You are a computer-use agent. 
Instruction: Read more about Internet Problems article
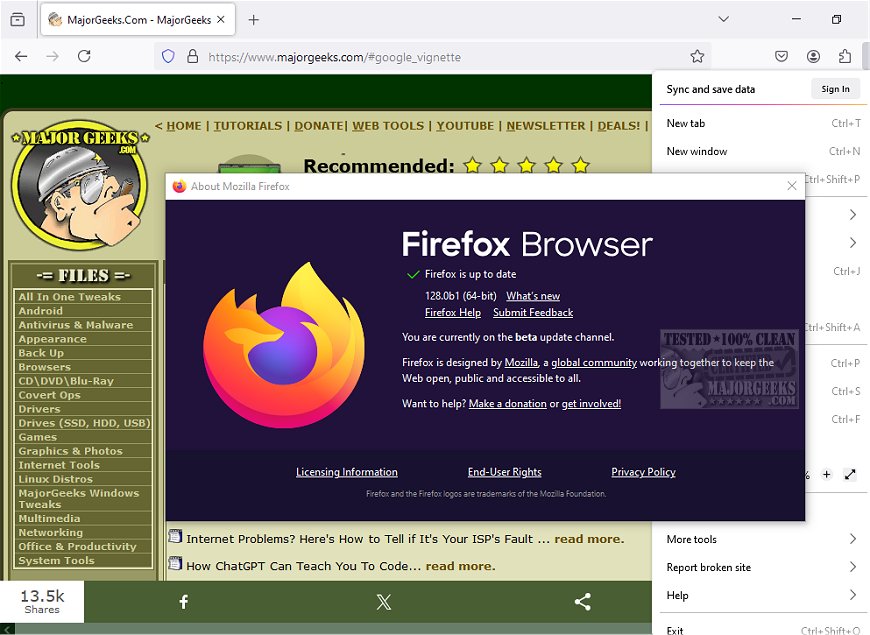coord(589,539)
